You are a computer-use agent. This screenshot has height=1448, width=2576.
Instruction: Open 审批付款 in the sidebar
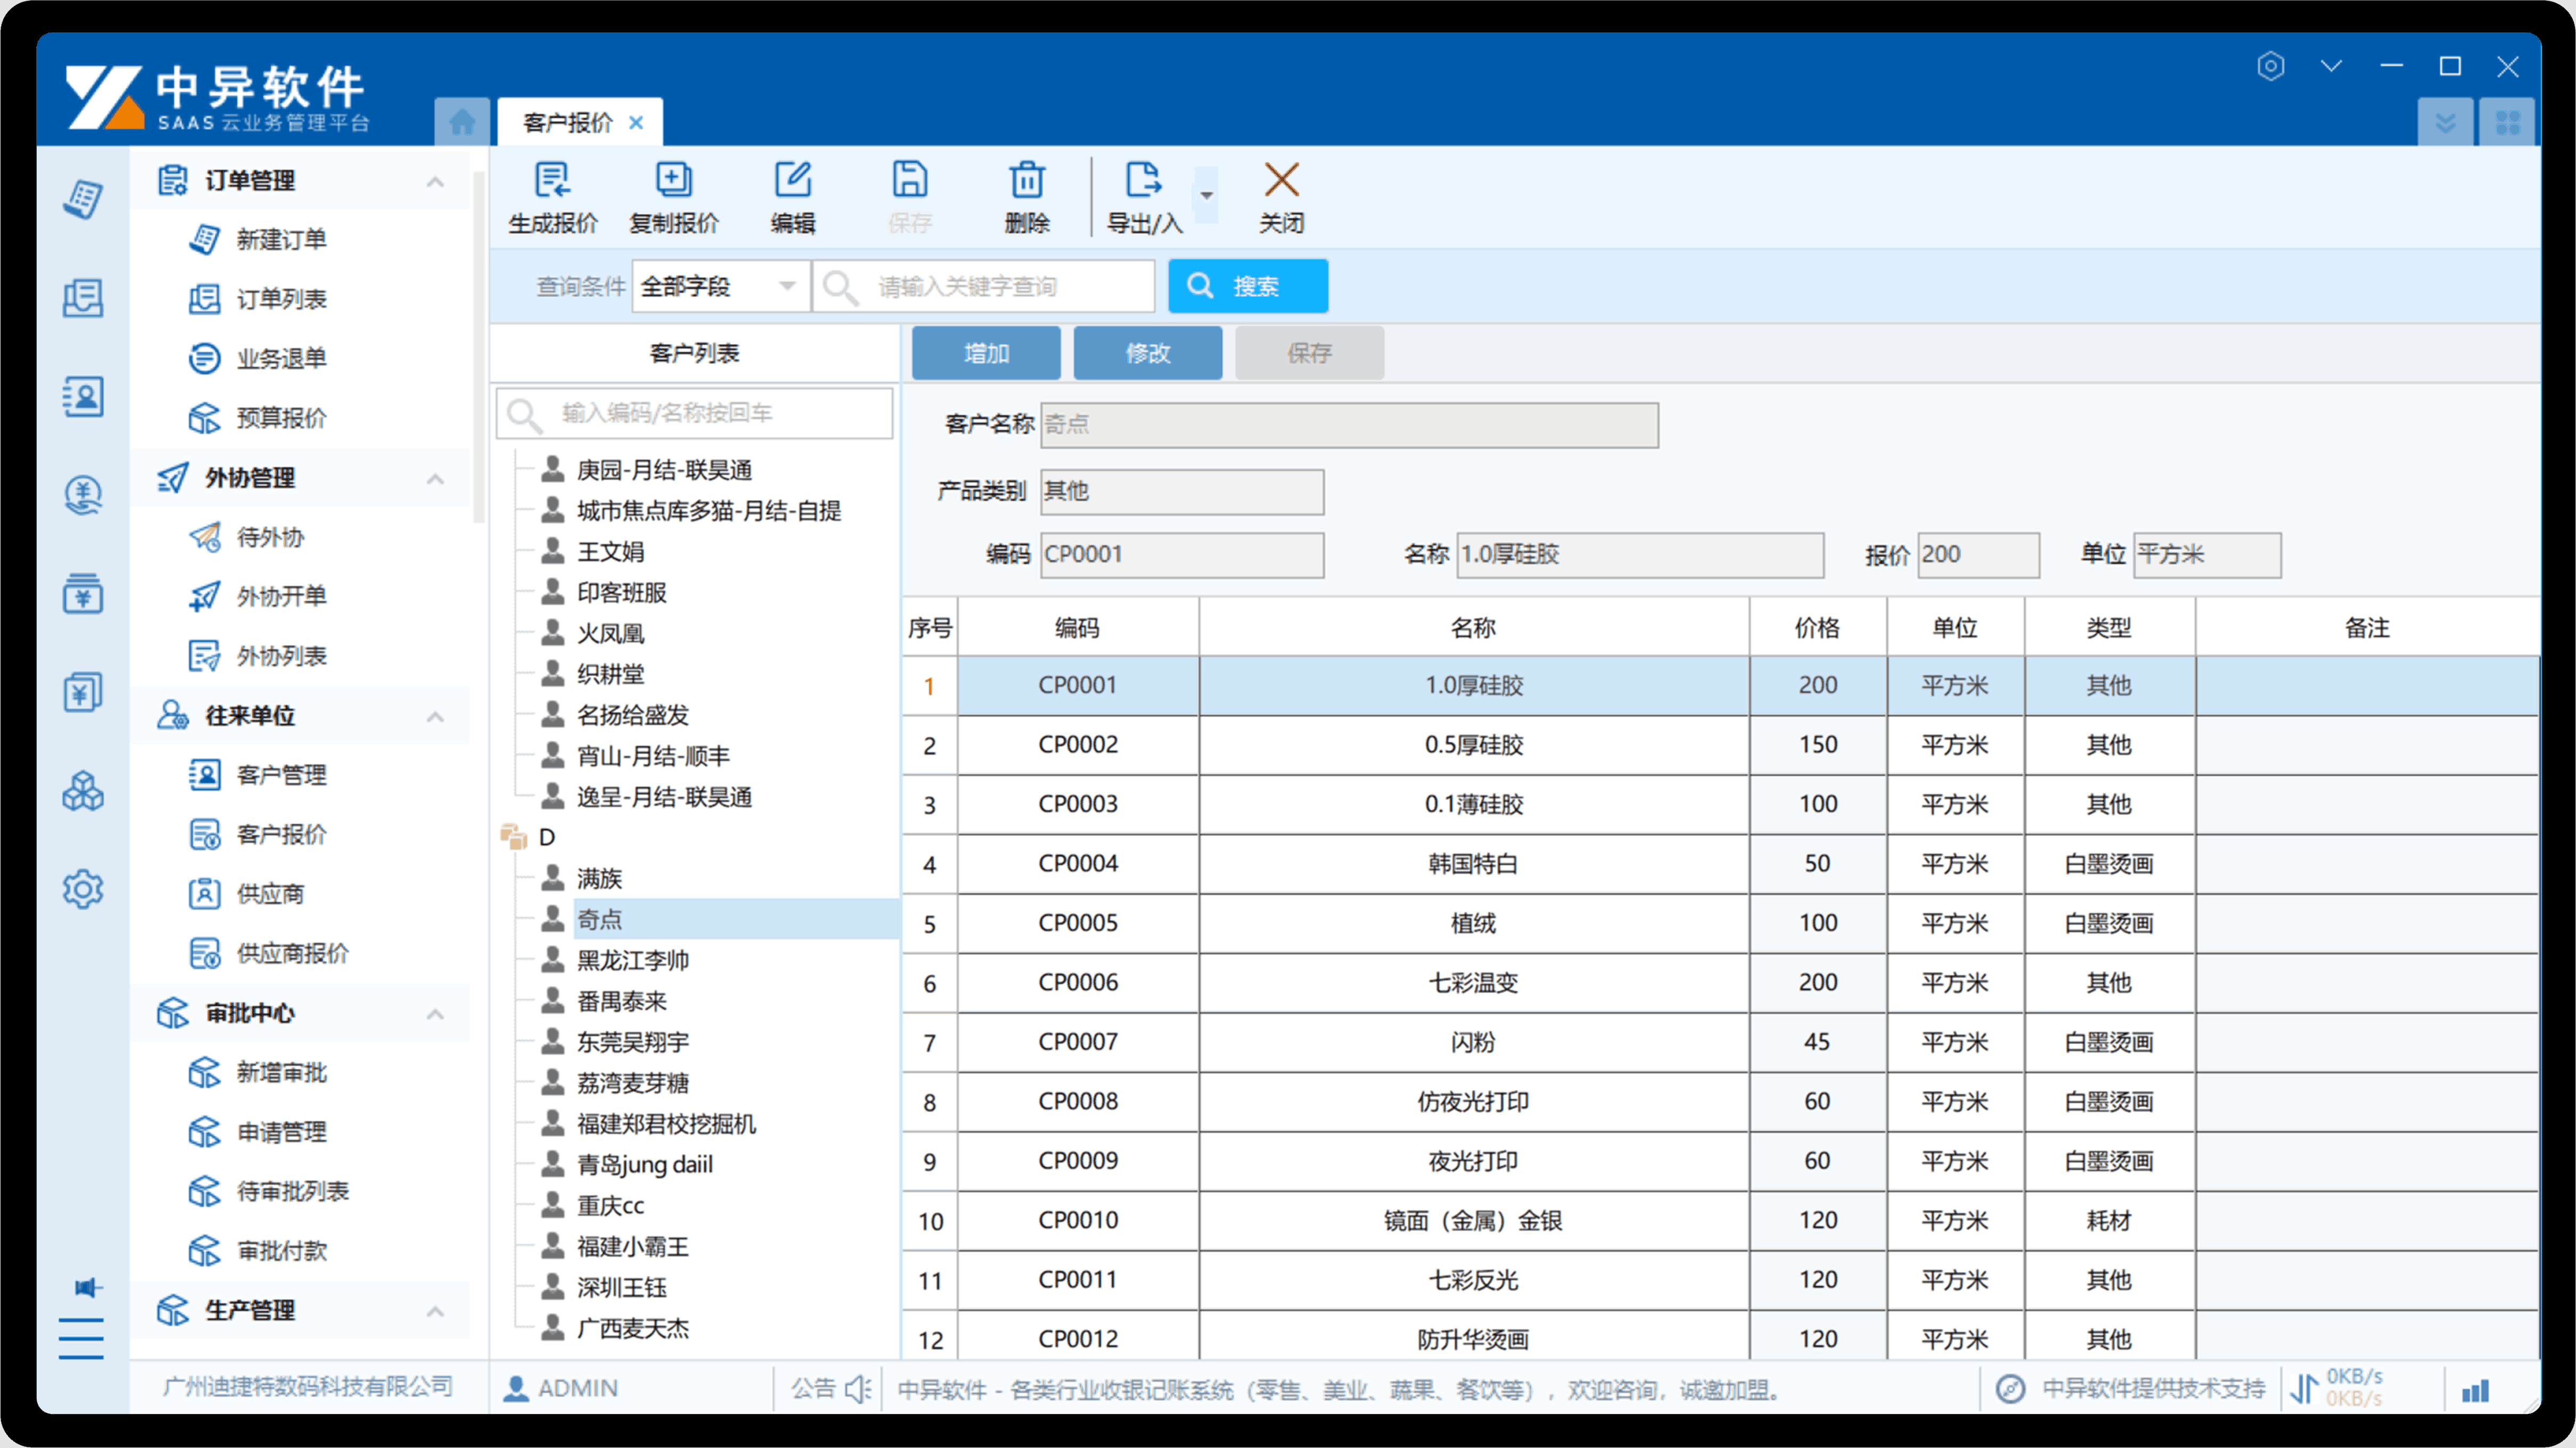pos(281,1251)
